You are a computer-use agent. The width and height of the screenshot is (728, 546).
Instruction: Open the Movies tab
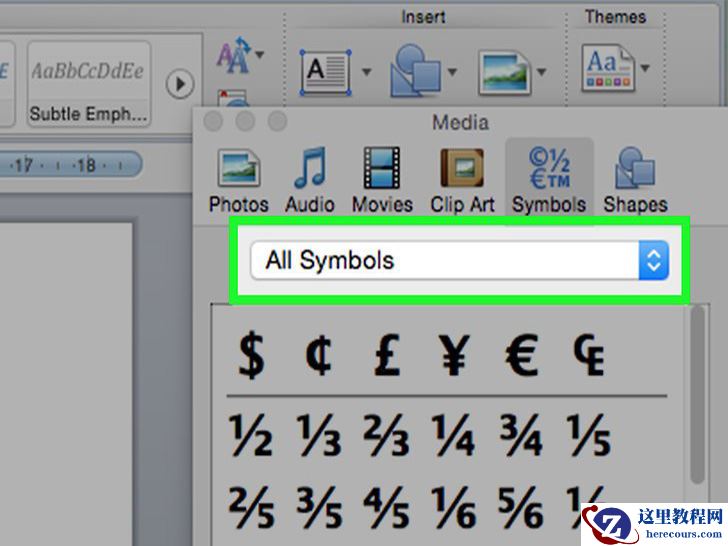point(382,181)
